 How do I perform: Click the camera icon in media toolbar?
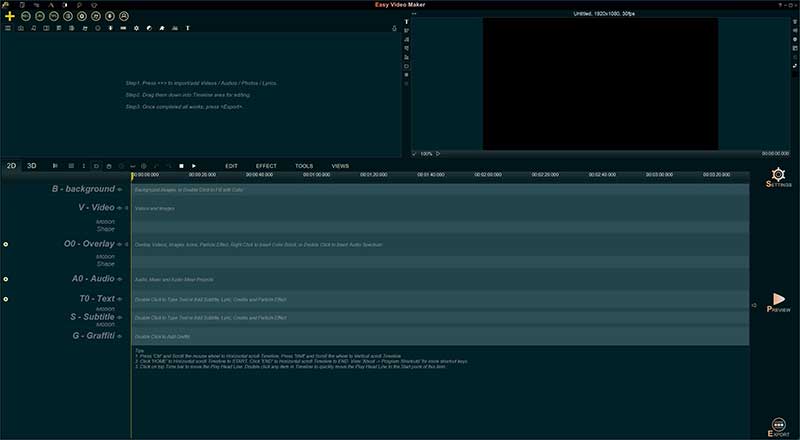tap(21, 28)
